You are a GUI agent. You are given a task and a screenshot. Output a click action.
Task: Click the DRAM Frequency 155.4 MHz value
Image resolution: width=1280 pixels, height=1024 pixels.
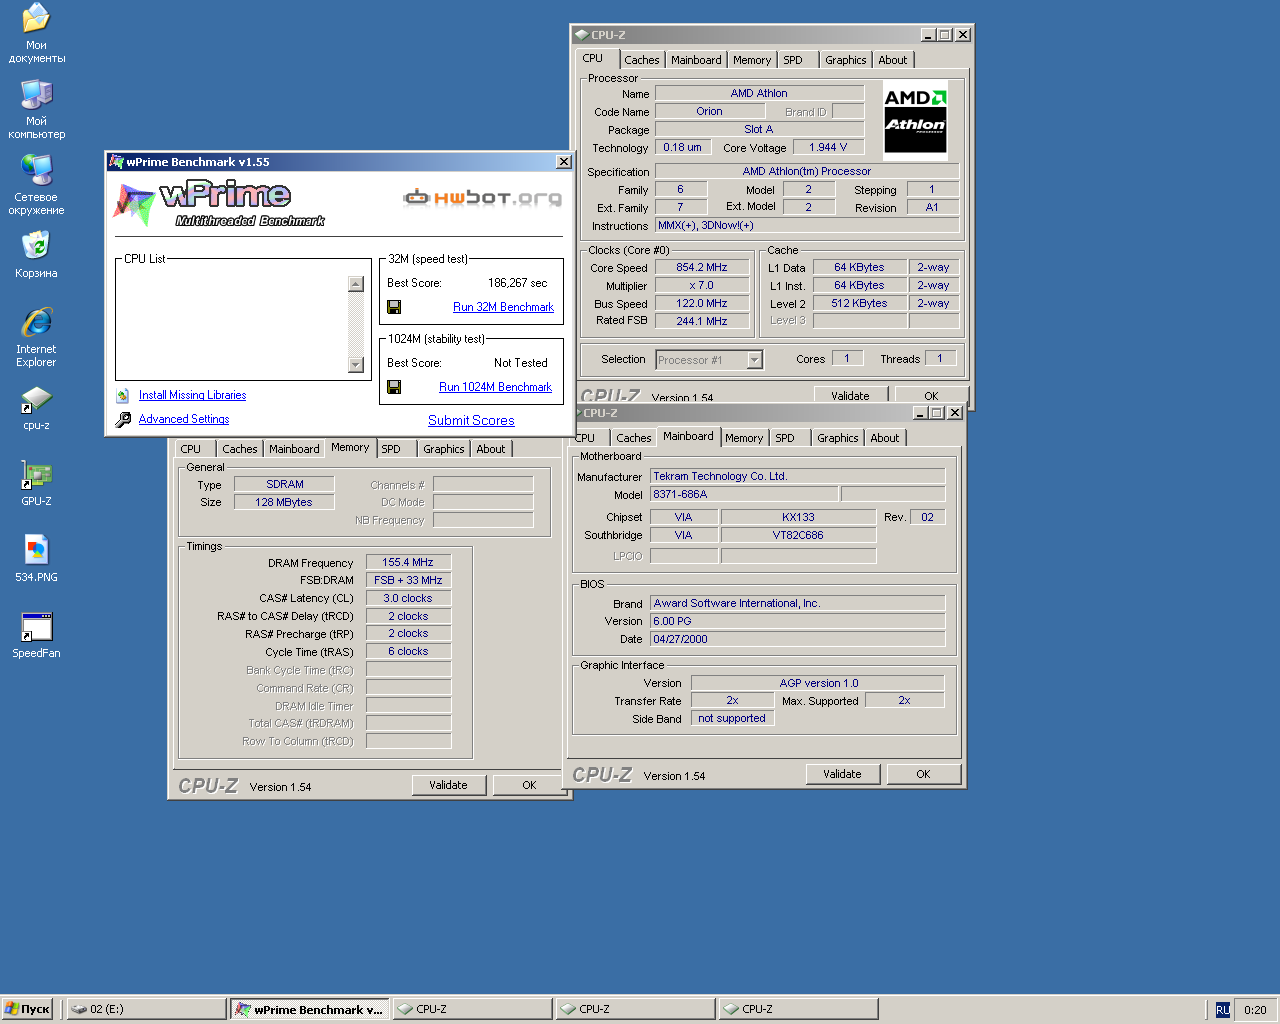point(408,563)
